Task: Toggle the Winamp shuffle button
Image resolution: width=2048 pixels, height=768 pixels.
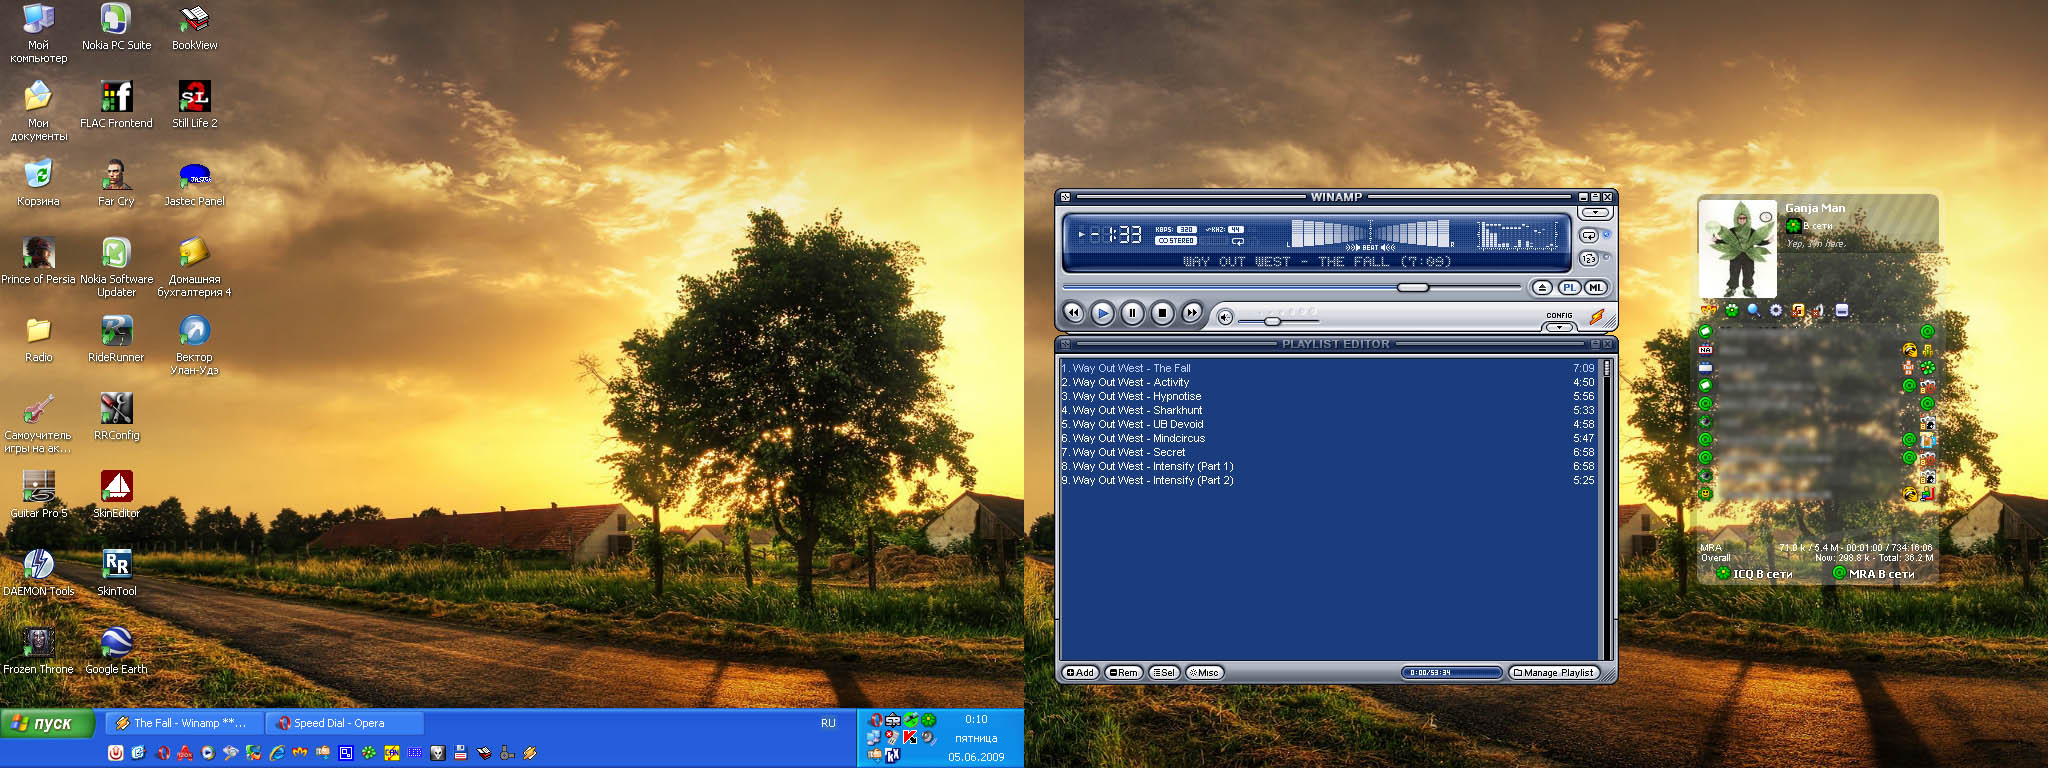Action: pyautogui.click(x=1588, y=259)
